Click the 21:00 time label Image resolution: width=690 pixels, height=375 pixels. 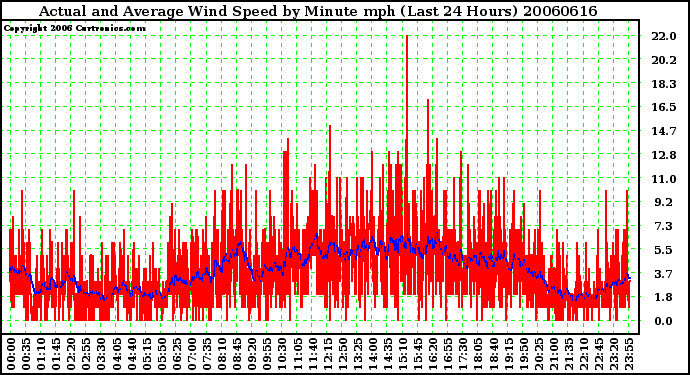pyautogui.click(x=554, y=354)
